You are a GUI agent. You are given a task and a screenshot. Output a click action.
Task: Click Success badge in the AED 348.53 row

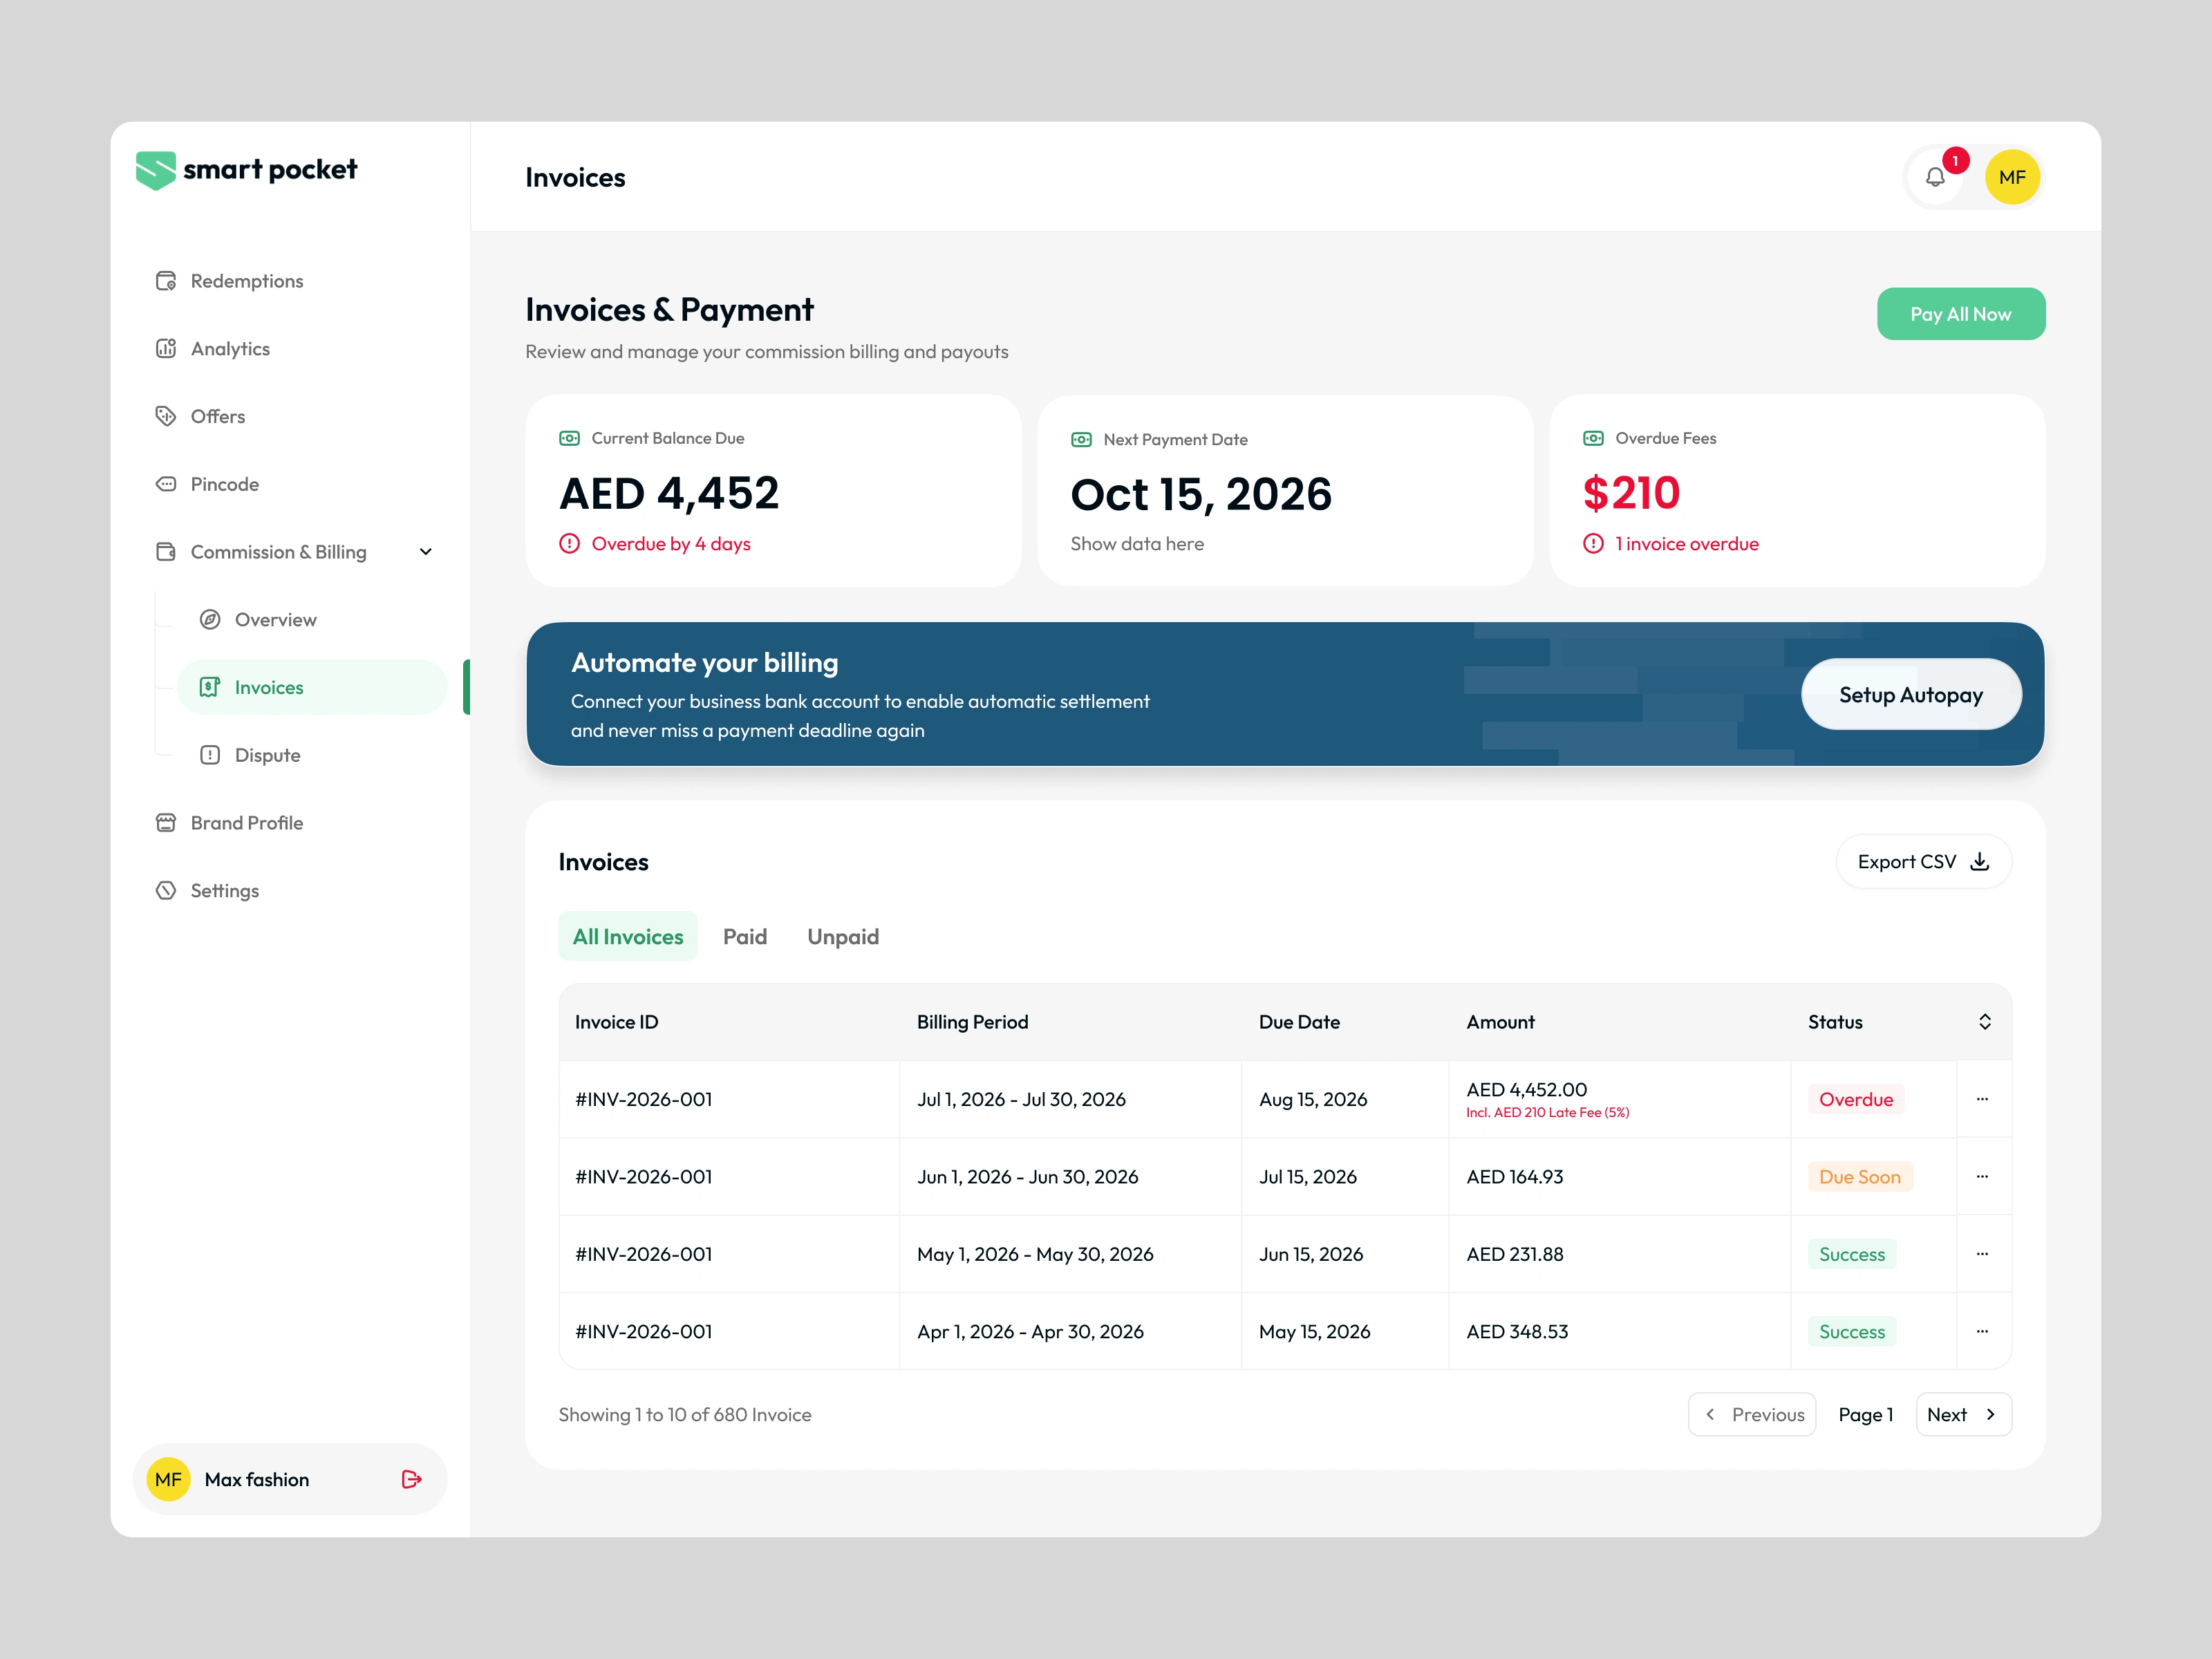pos(1852,1331)
